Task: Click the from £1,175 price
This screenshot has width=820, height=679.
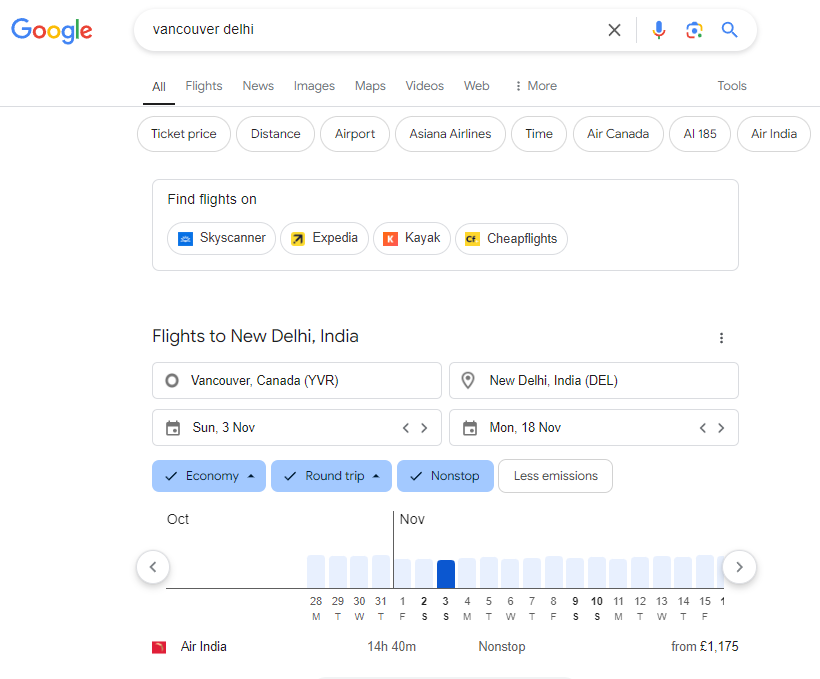Action: pos(704,647)
